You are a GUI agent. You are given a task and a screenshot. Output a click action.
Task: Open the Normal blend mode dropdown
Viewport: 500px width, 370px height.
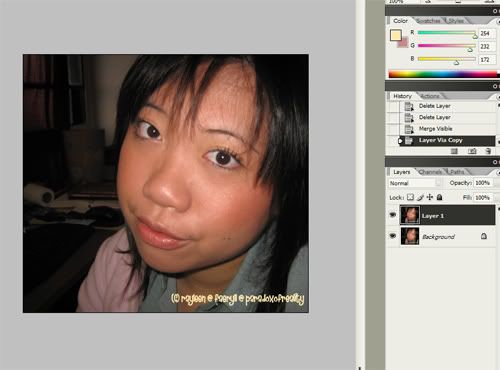pyautogui.click(x=415, y=183)
